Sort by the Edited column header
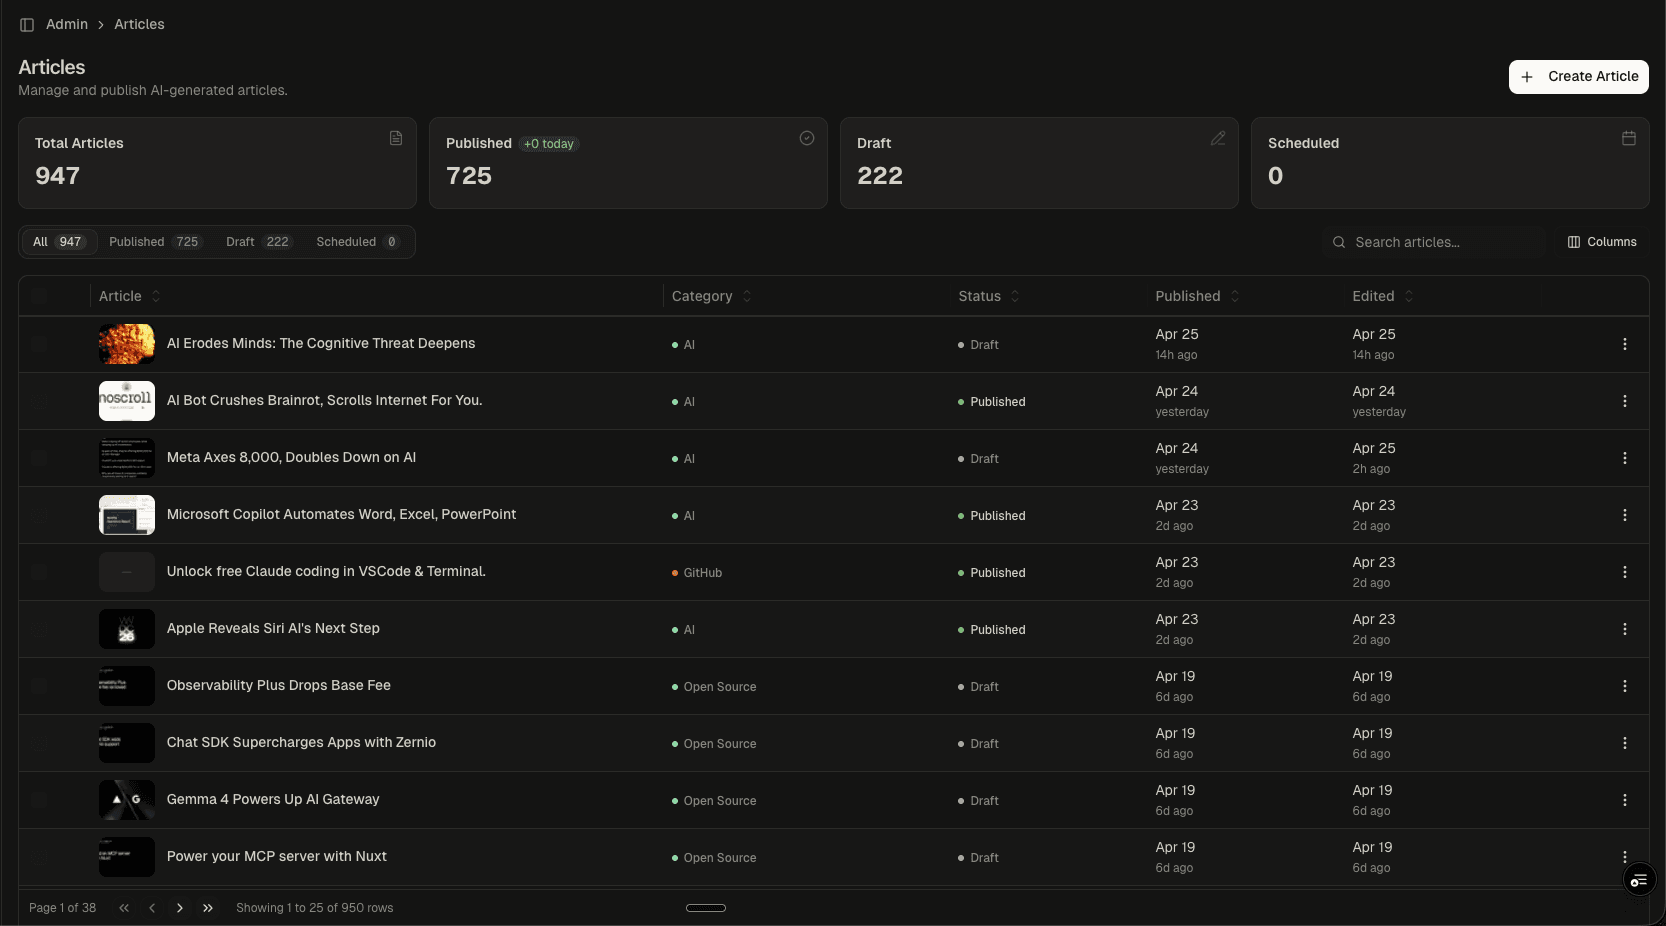Screen dimensions: 1666x926 pos(1382,296)
